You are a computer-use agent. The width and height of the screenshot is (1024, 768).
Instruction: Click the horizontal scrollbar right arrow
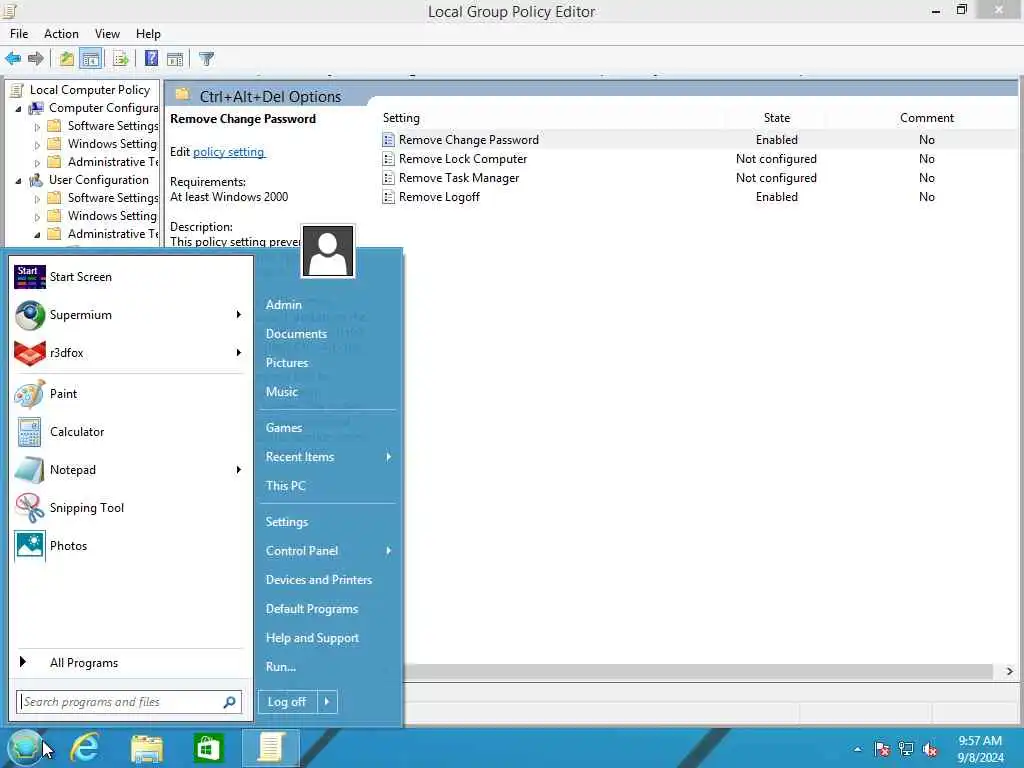[x=1010, y=671]
